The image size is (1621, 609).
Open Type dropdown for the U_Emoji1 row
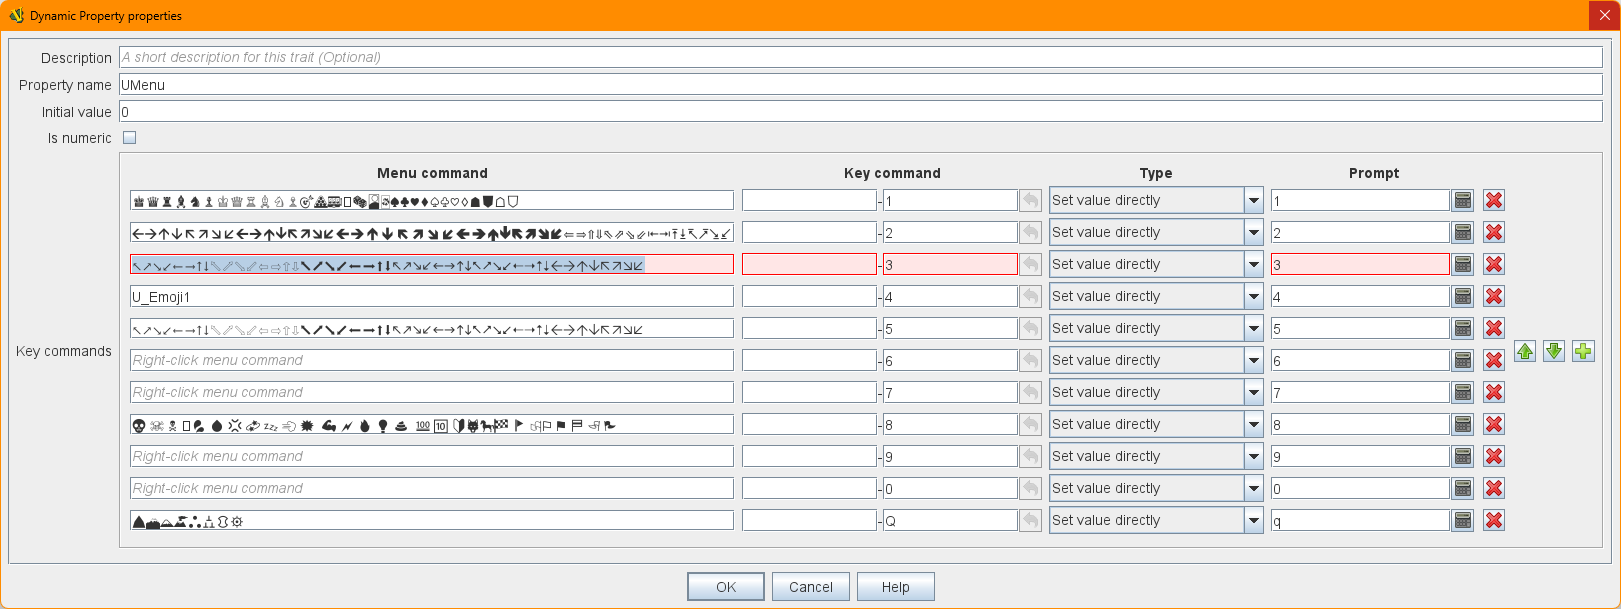tap(1253, 296)
